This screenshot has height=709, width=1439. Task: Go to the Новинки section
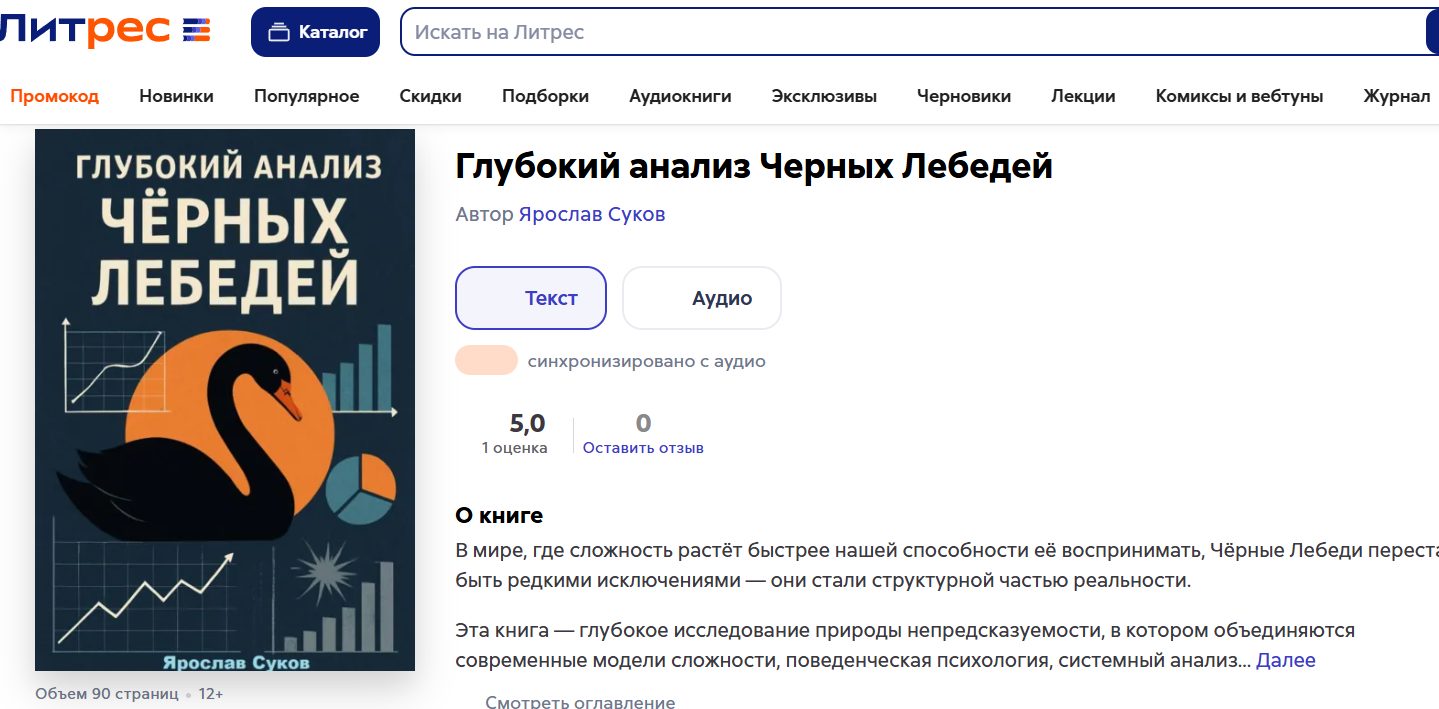(x=176, y=96)
